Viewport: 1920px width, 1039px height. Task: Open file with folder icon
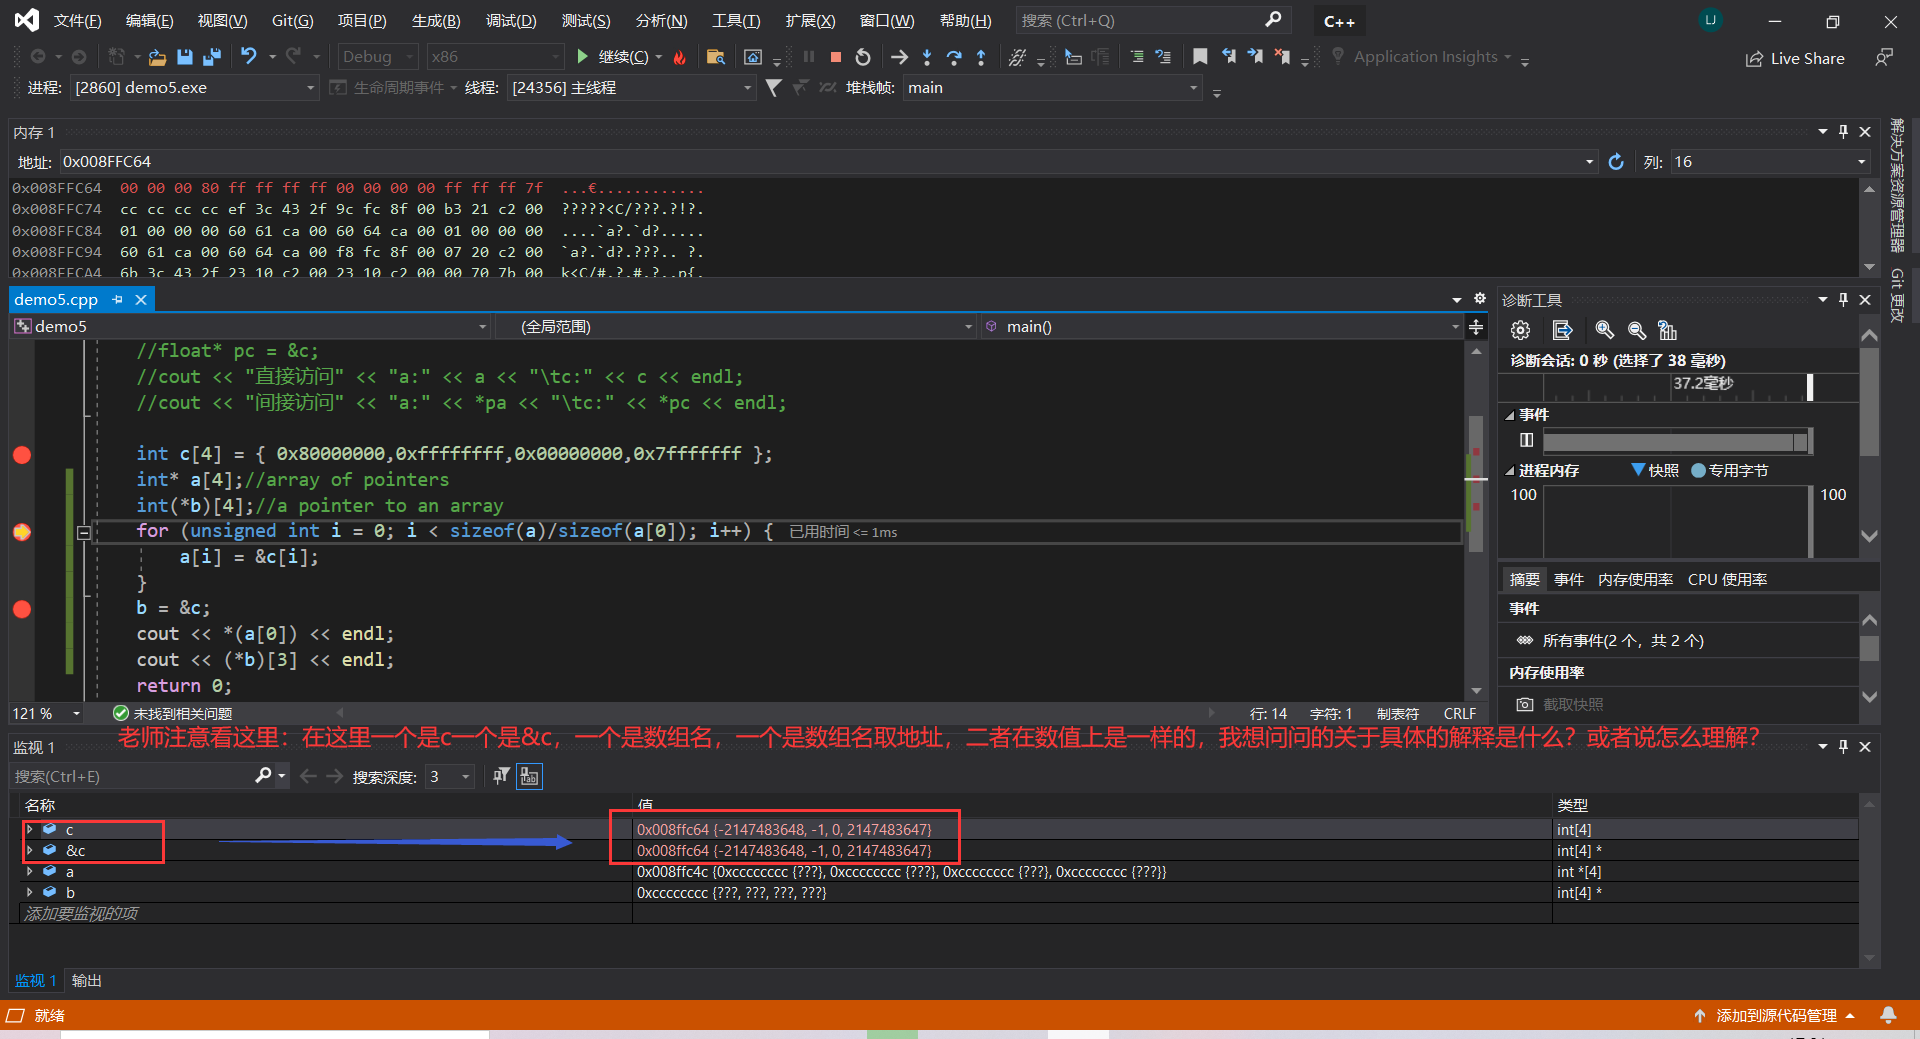(x=157, y=57)
